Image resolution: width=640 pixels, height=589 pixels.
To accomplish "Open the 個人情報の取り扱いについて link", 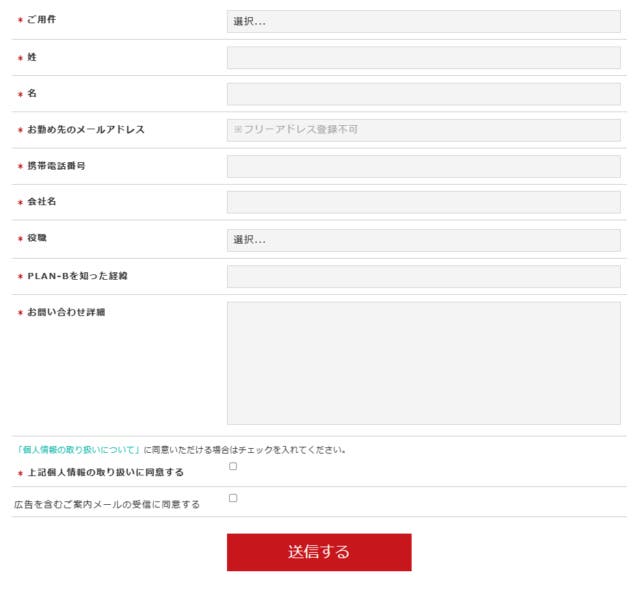I will click(x=77, y=450).
